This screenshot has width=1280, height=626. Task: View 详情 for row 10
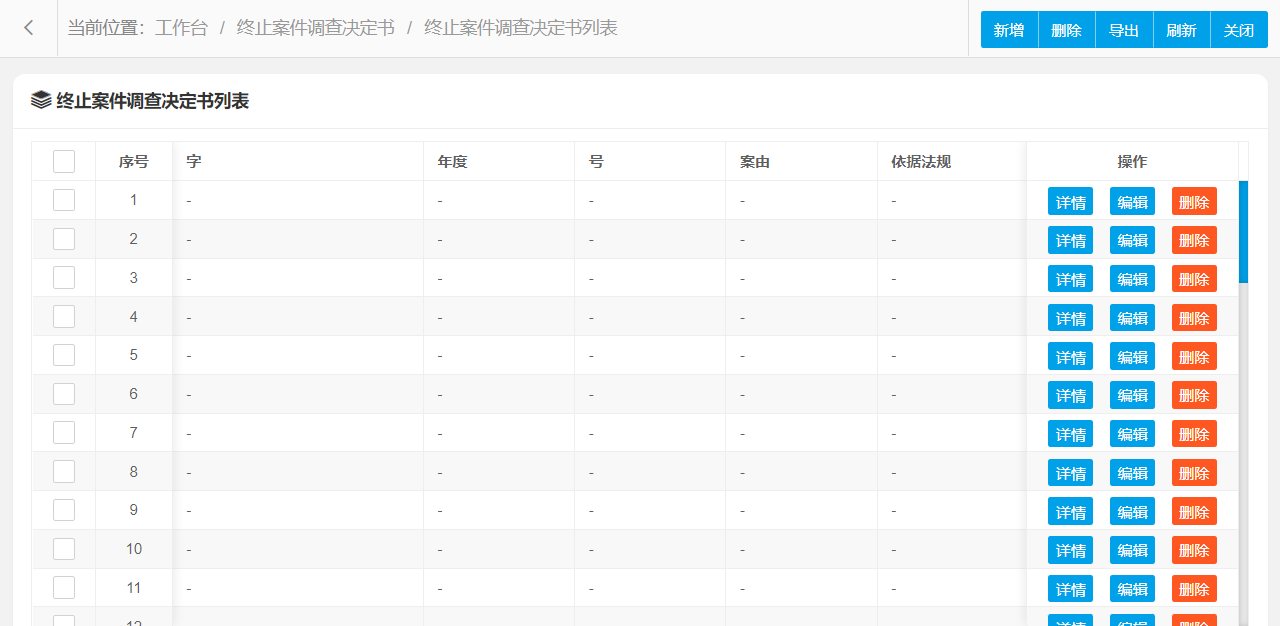[1070, 550]
